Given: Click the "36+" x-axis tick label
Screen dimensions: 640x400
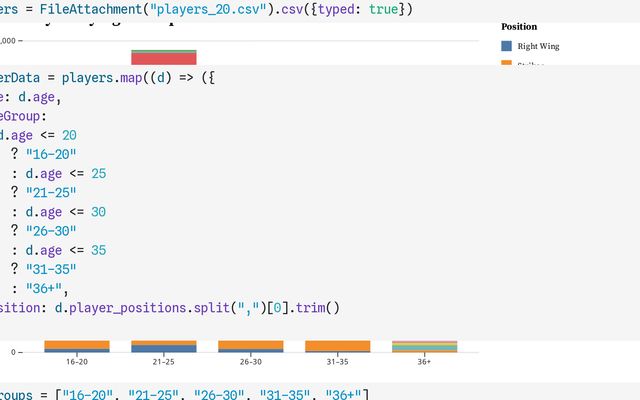Looking at the screenshot, I should tap(424, 362).
